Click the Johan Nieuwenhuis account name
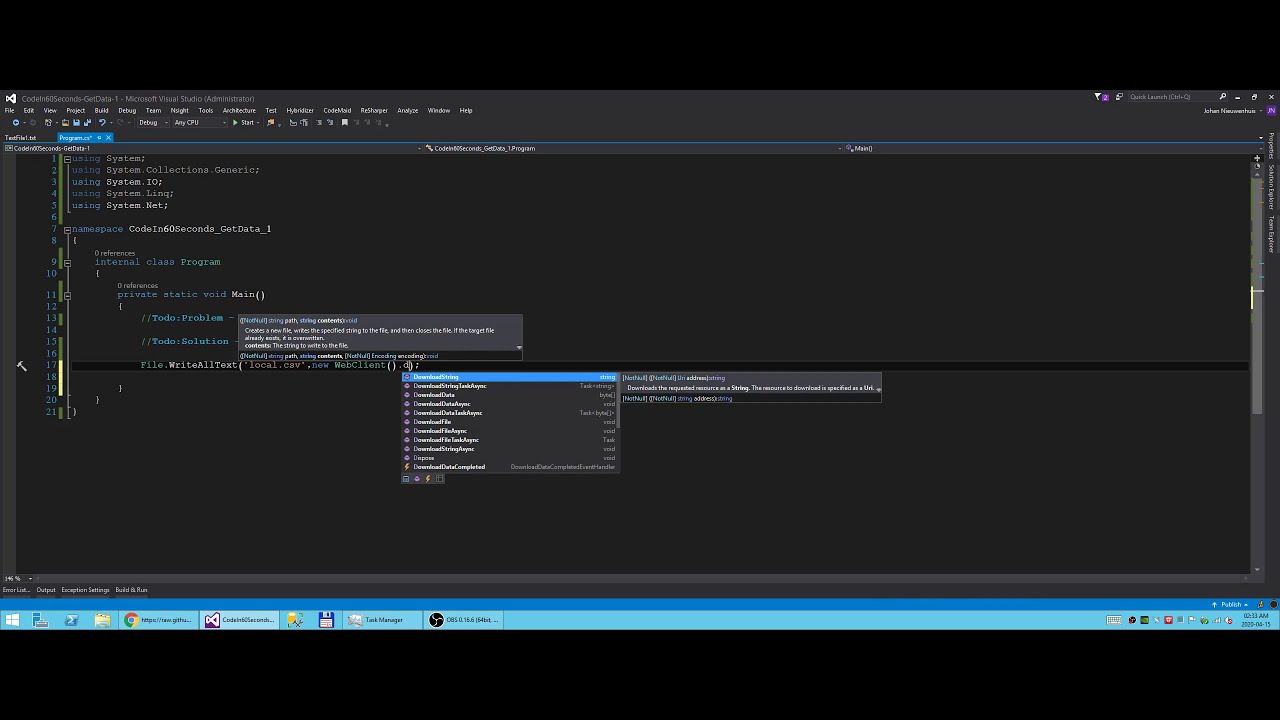 tap(1229, 110)
